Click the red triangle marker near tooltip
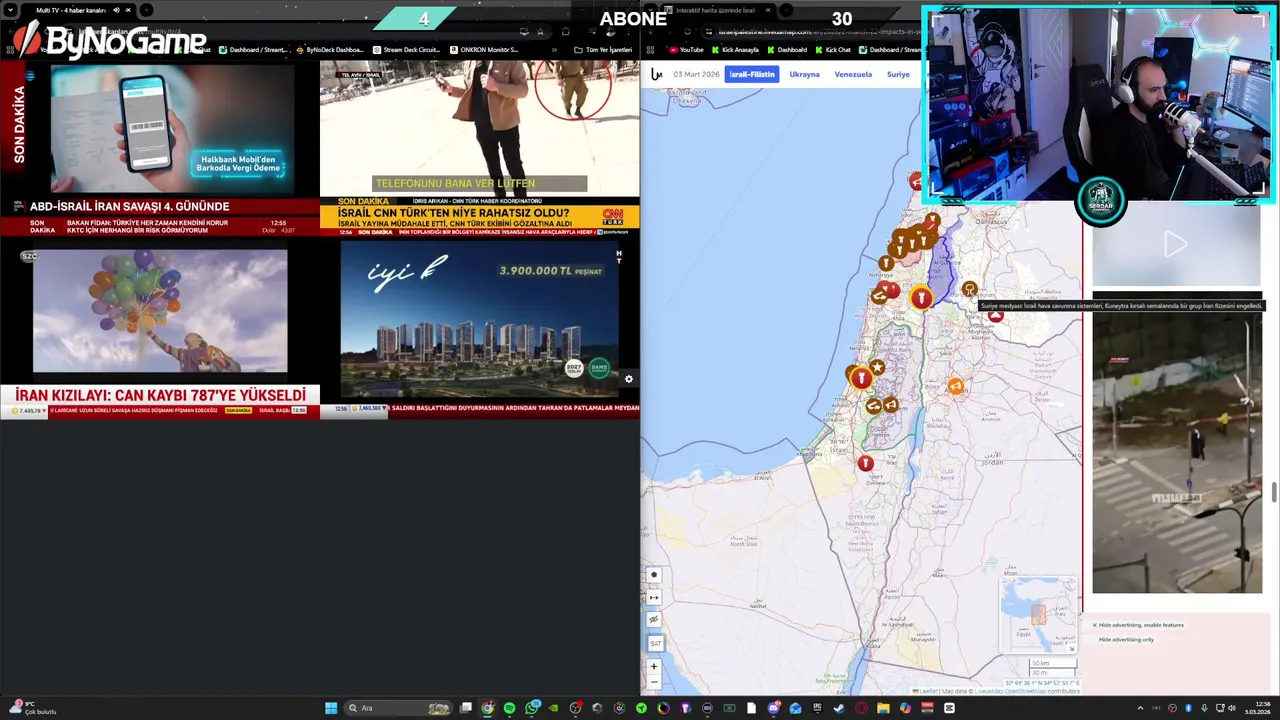The width and height of the screenshot is (1280, 720). click(995, 315)
